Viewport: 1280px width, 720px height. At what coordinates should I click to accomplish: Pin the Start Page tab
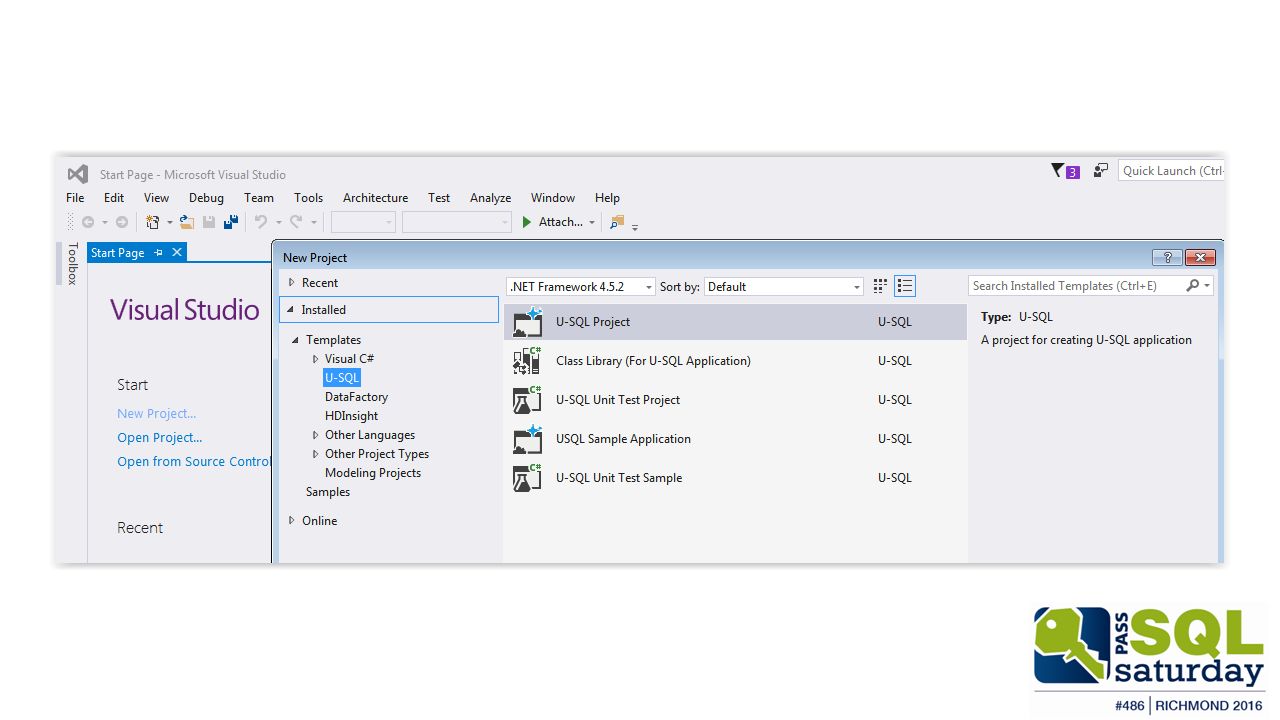[x=159, y=253]
